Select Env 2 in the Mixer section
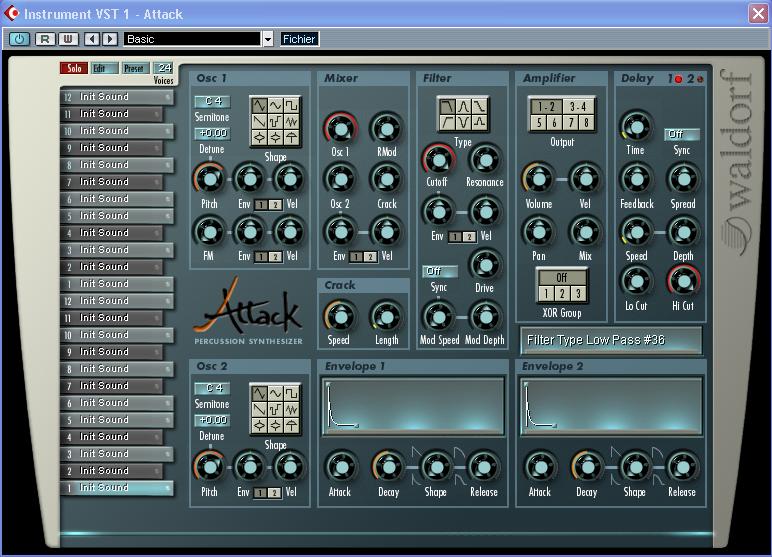Screen dimensions: 772x557 tap(370, 257)
